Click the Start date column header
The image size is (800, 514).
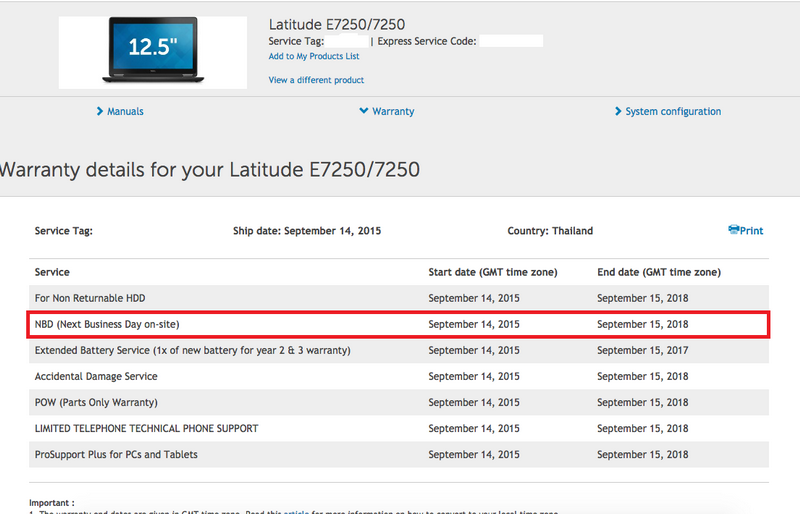coord(492,272)
